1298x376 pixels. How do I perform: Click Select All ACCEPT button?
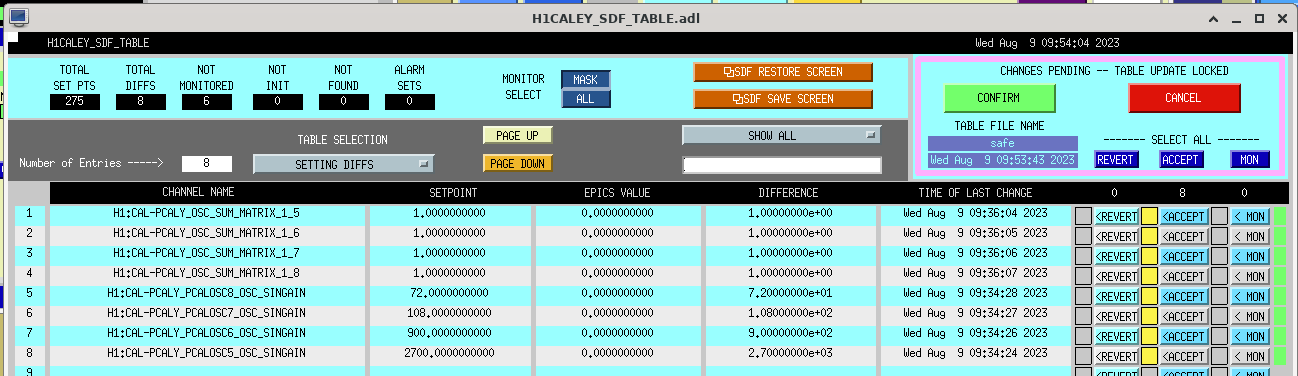[1181, 159]
